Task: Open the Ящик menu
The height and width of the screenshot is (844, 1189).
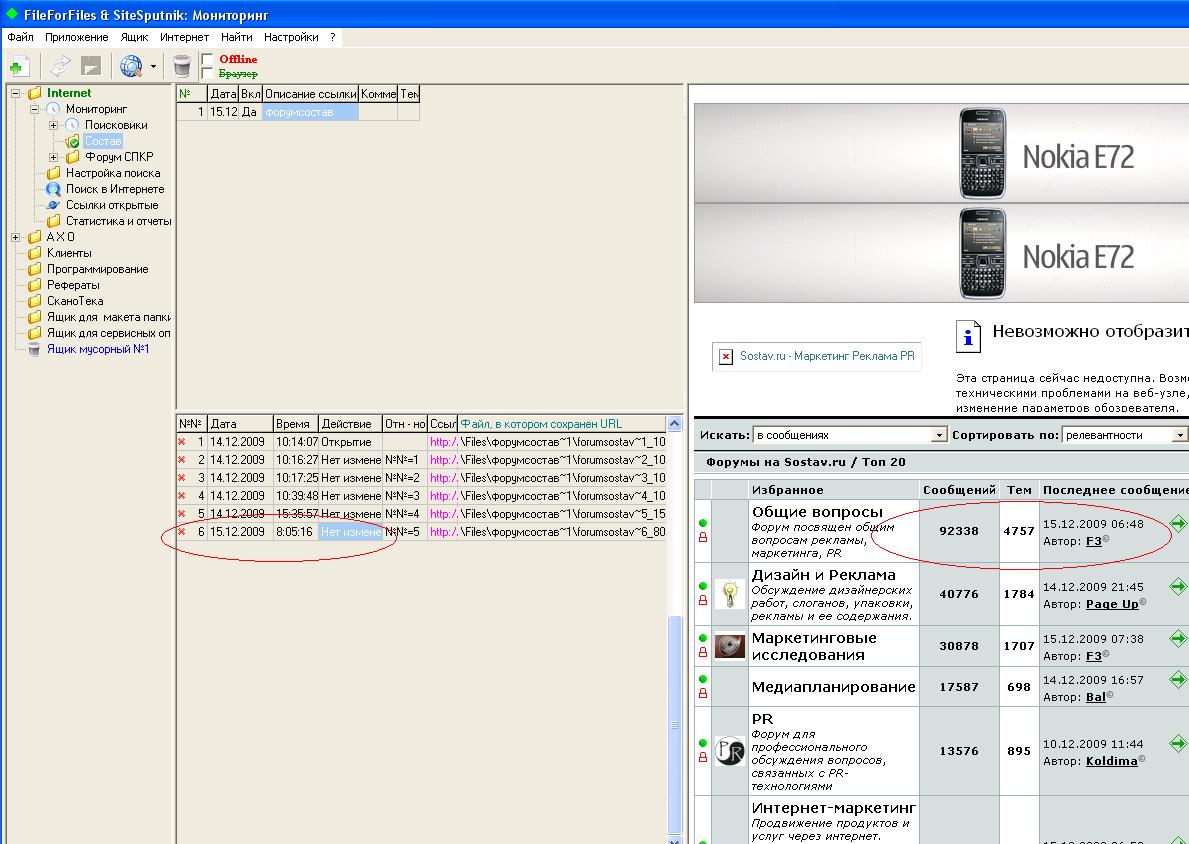Action: (x=134, y=37)
